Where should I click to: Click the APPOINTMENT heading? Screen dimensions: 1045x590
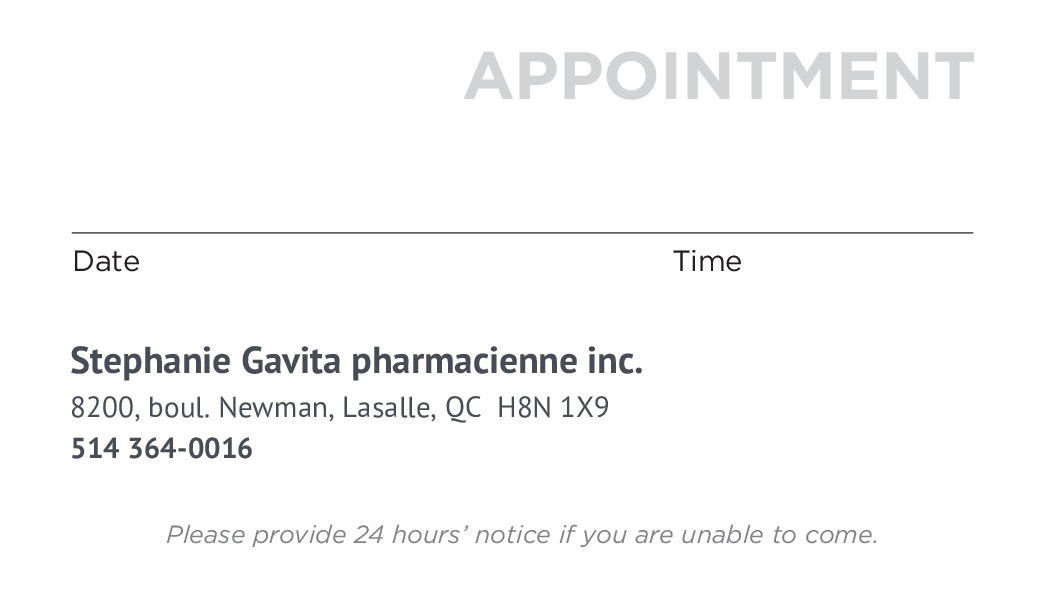click(x=718, y=77)
